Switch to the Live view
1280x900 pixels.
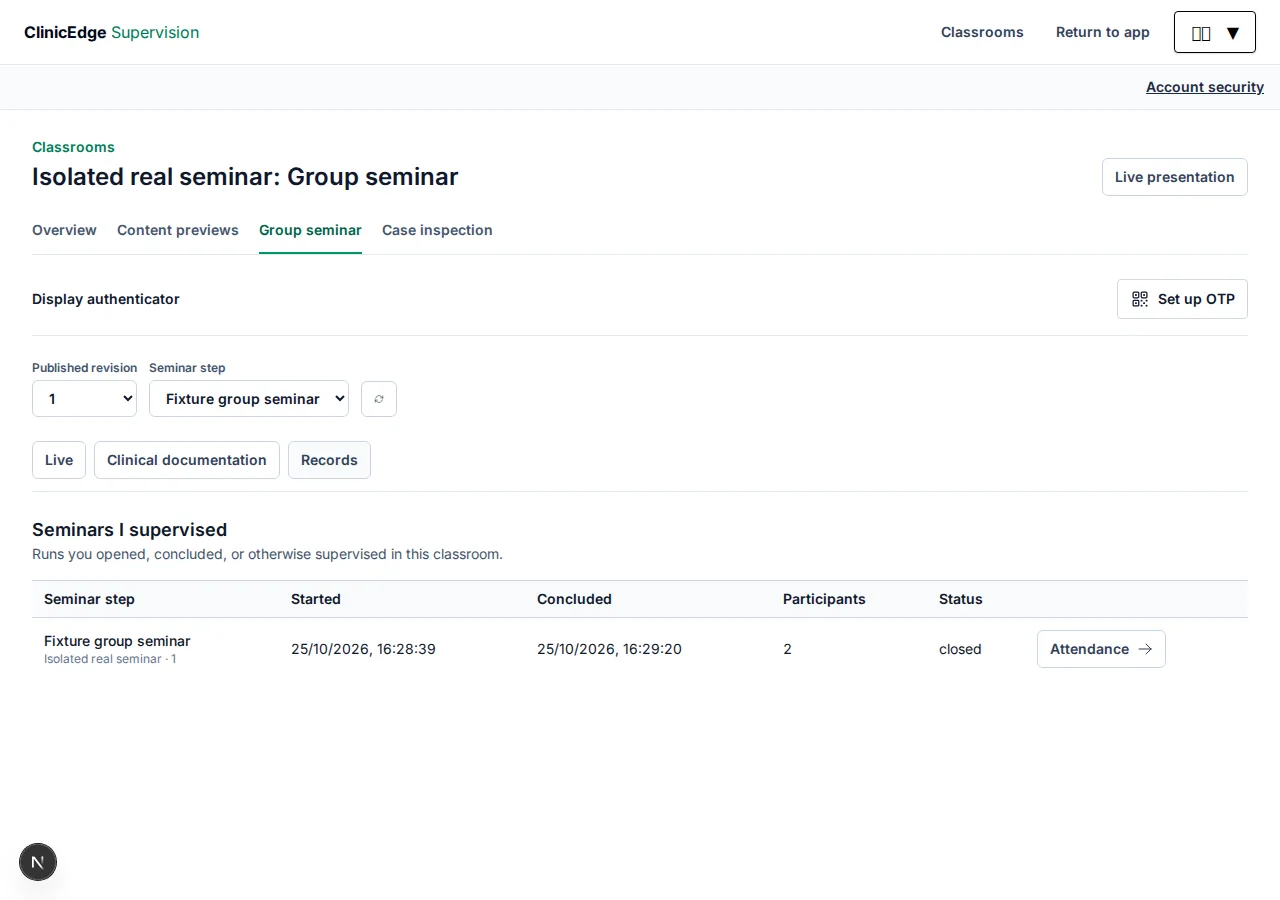(x=59, y=460)
